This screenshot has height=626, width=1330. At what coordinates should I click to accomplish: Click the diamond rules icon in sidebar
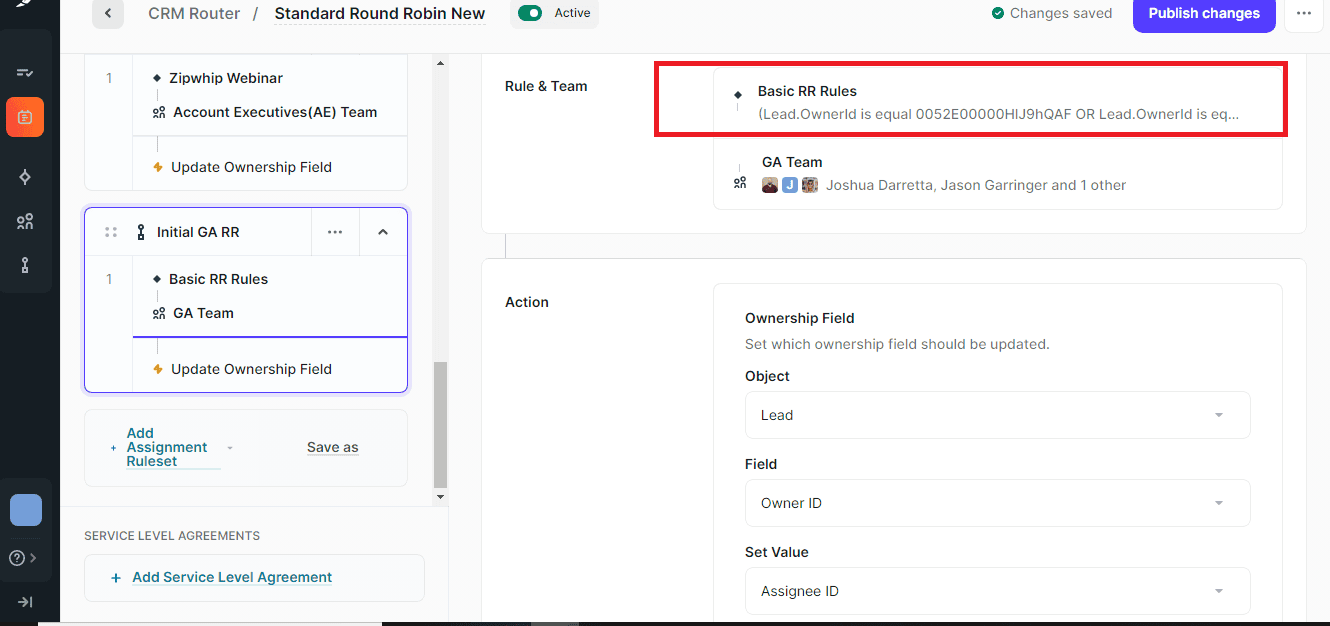[25, 177]
